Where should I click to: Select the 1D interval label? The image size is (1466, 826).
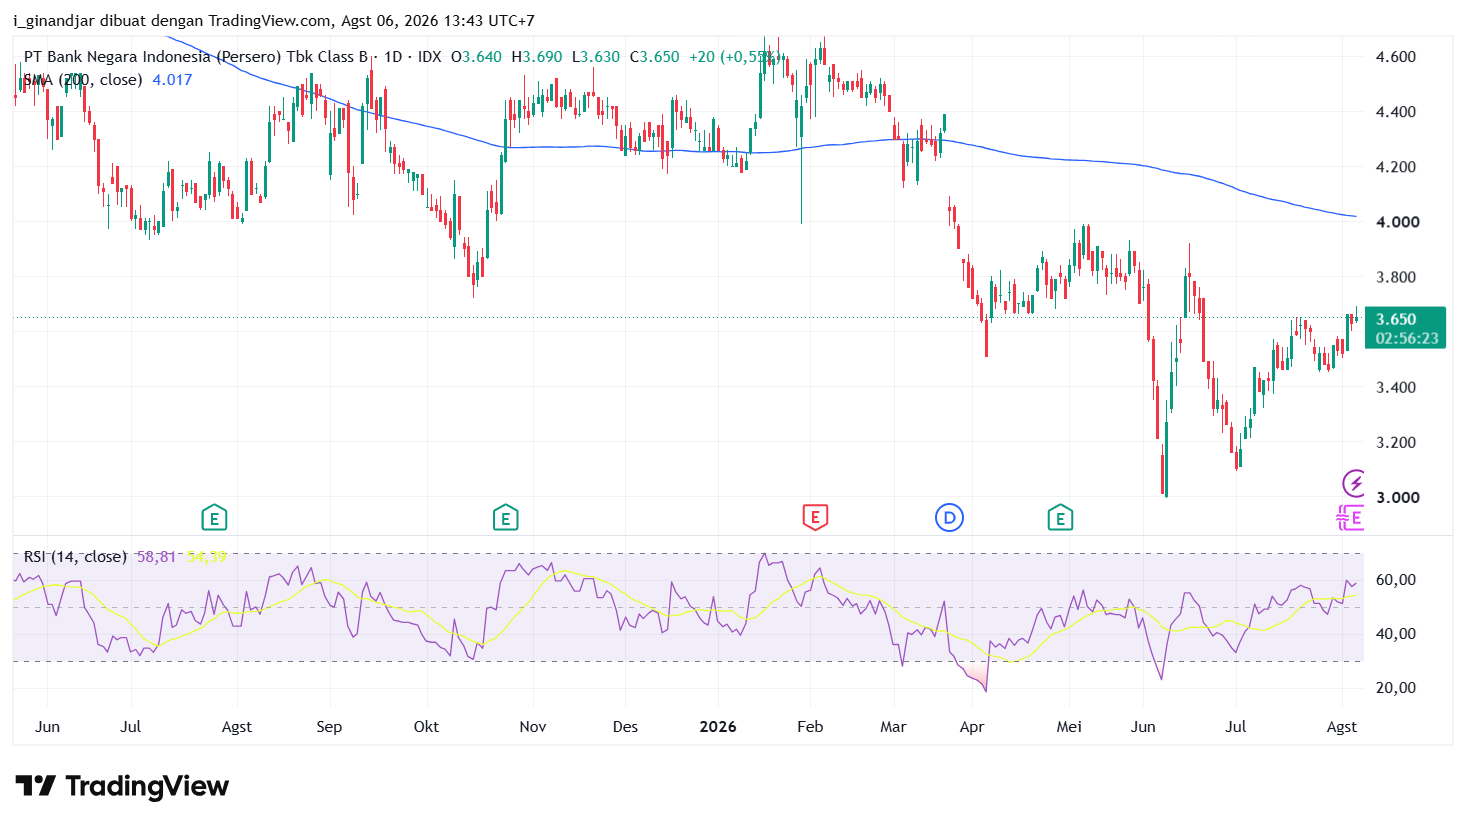(x=393, y=57)
